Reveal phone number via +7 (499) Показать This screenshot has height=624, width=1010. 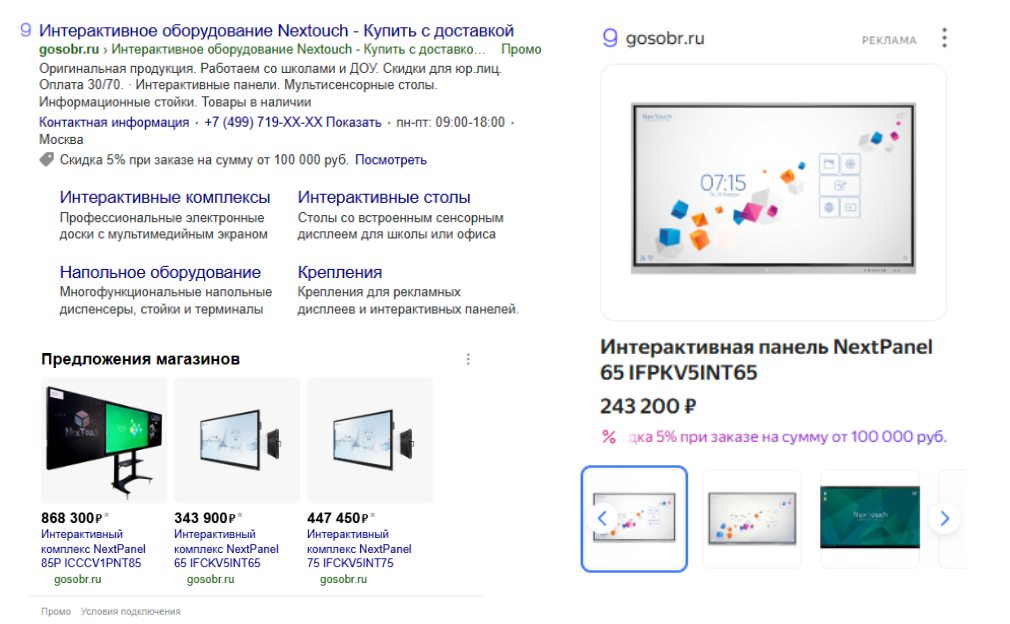point(292,122)
